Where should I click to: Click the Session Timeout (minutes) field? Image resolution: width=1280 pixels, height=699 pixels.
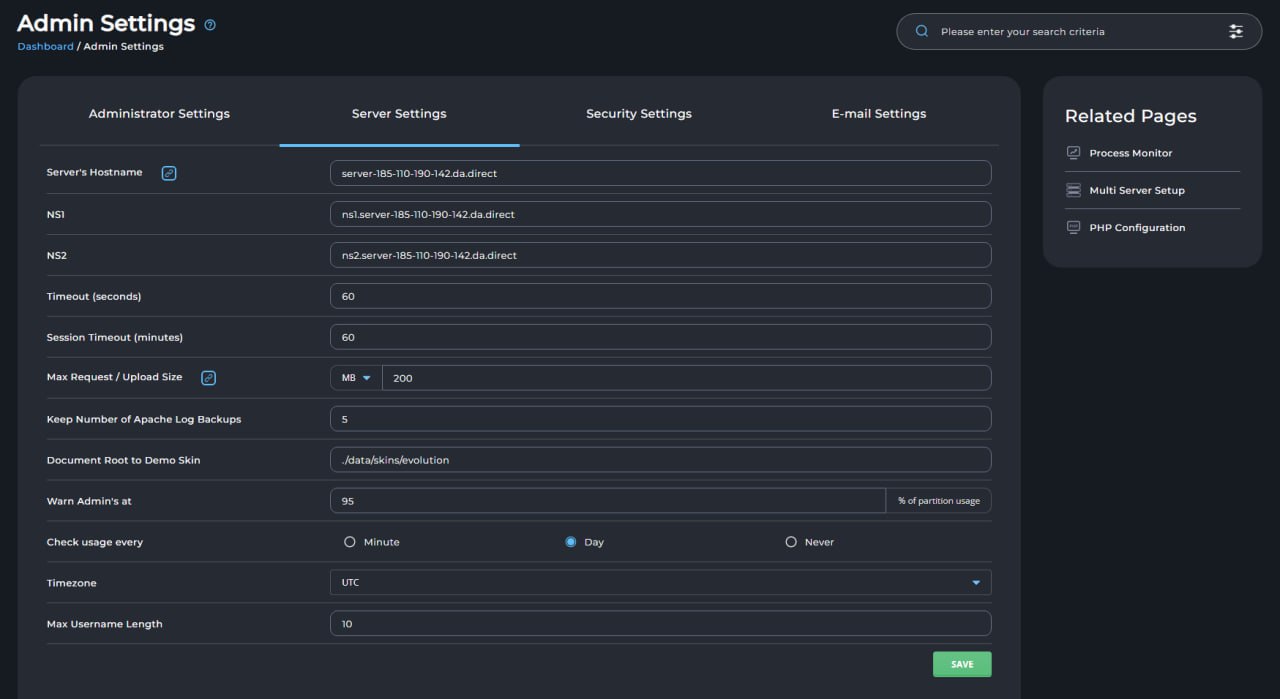click(x=660, y=337)
